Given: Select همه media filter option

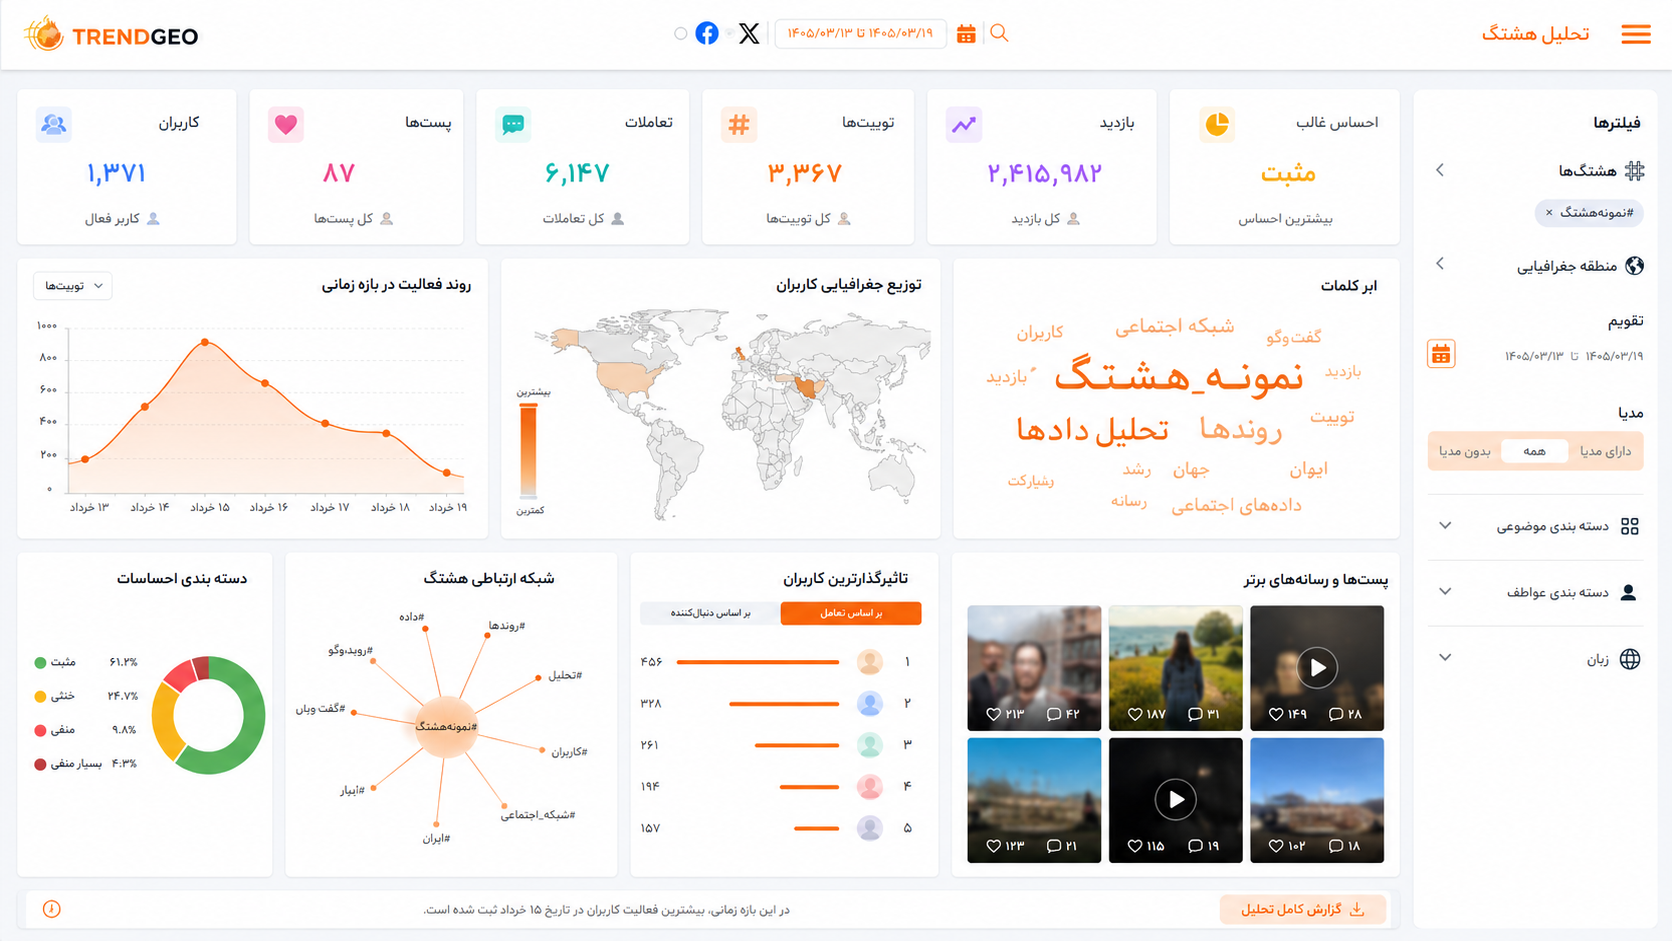Looking at the screenshot, I should [x=1534, y=451].
